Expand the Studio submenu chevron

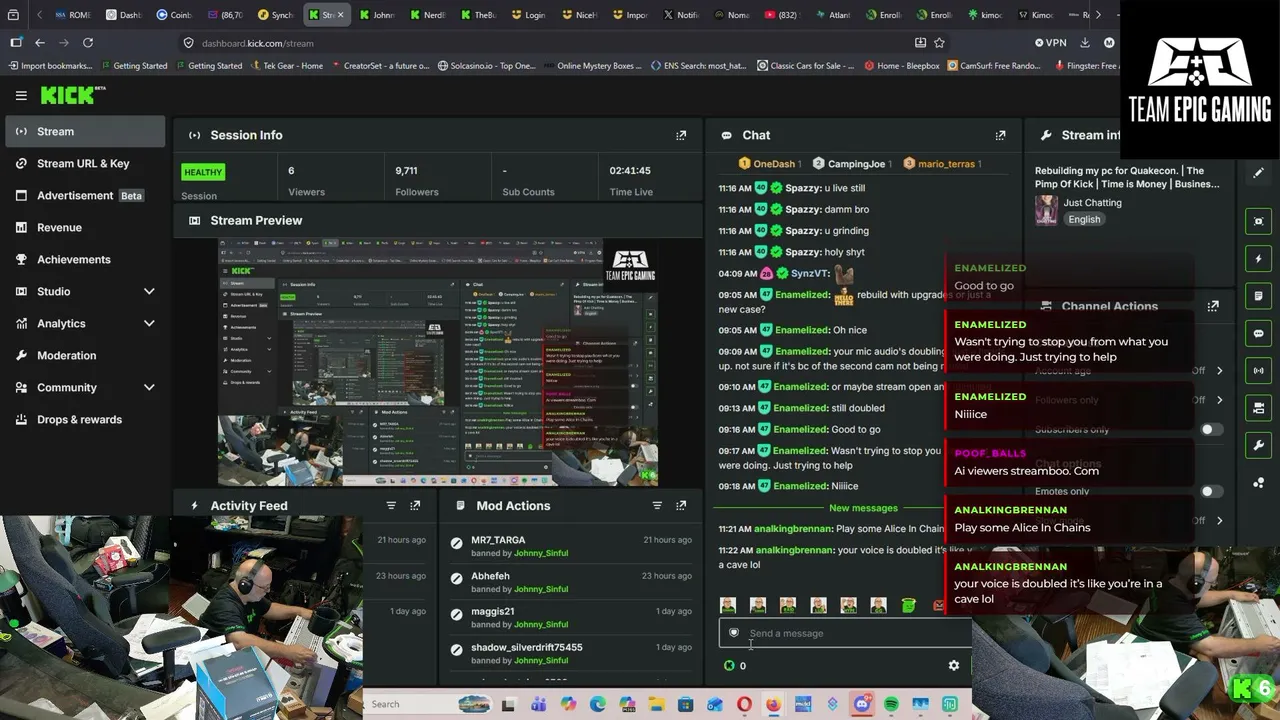149,291
